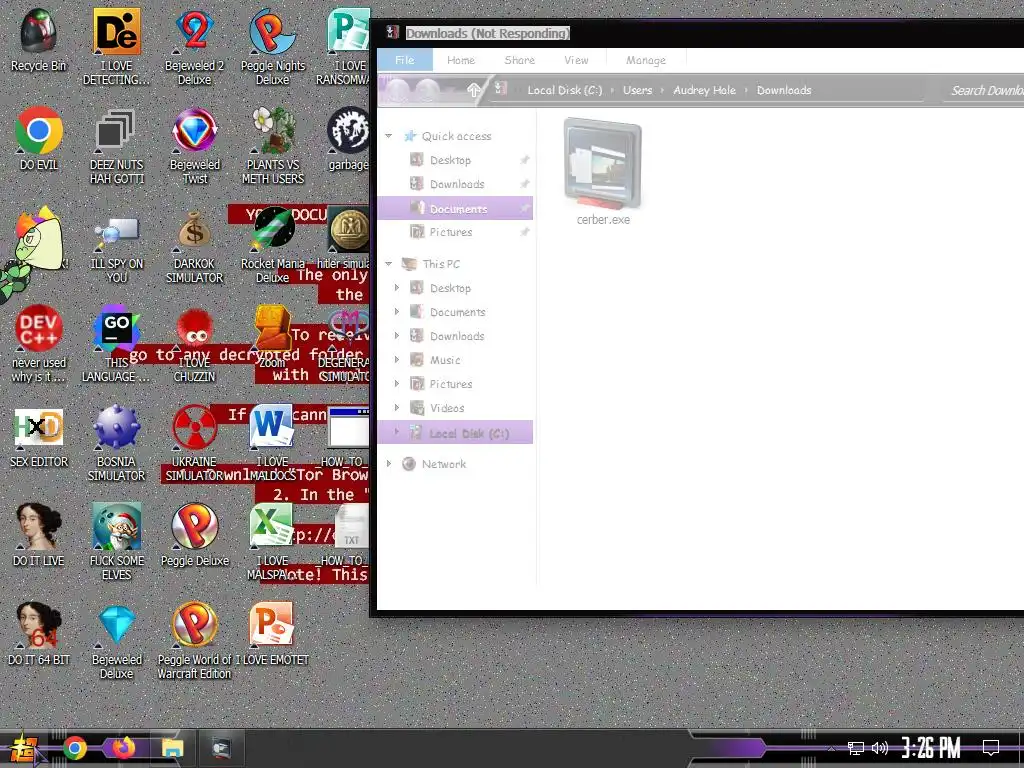Viewport: 1024px width, 768px height.
Task: Open the HxD 'SEX EDITOR' desktop icon
Action: 39,438
